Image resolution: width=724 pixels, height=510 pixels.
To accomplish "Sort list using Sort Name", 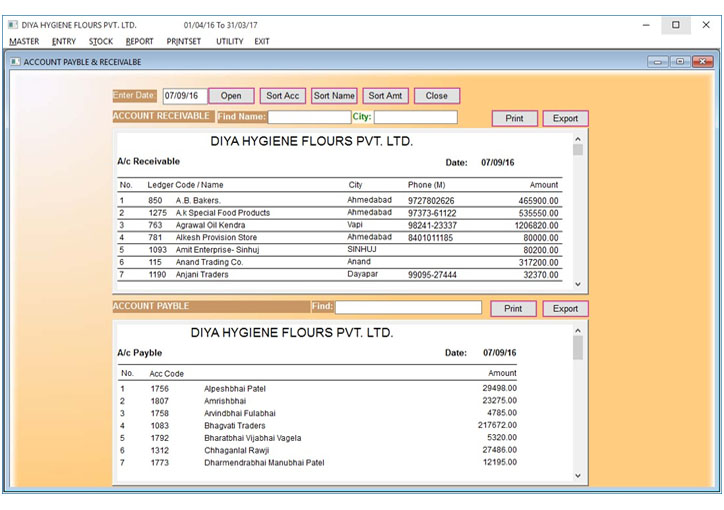I will [x=334, y=96].
